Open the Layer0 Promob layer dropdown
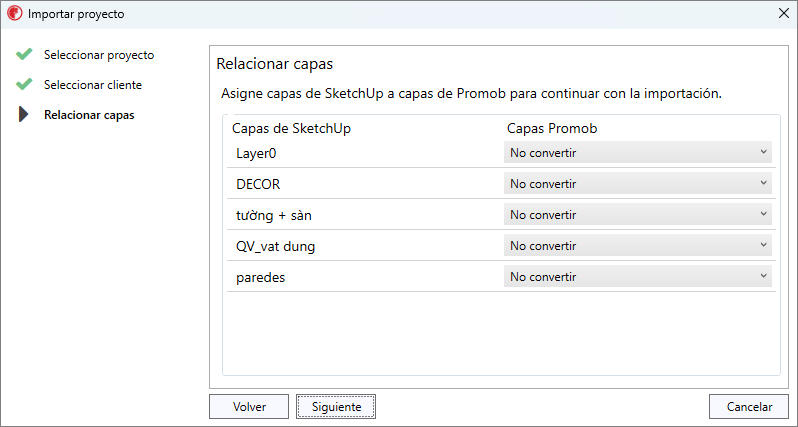The width and height of the screenshot is (798, 427). [638, 153]
